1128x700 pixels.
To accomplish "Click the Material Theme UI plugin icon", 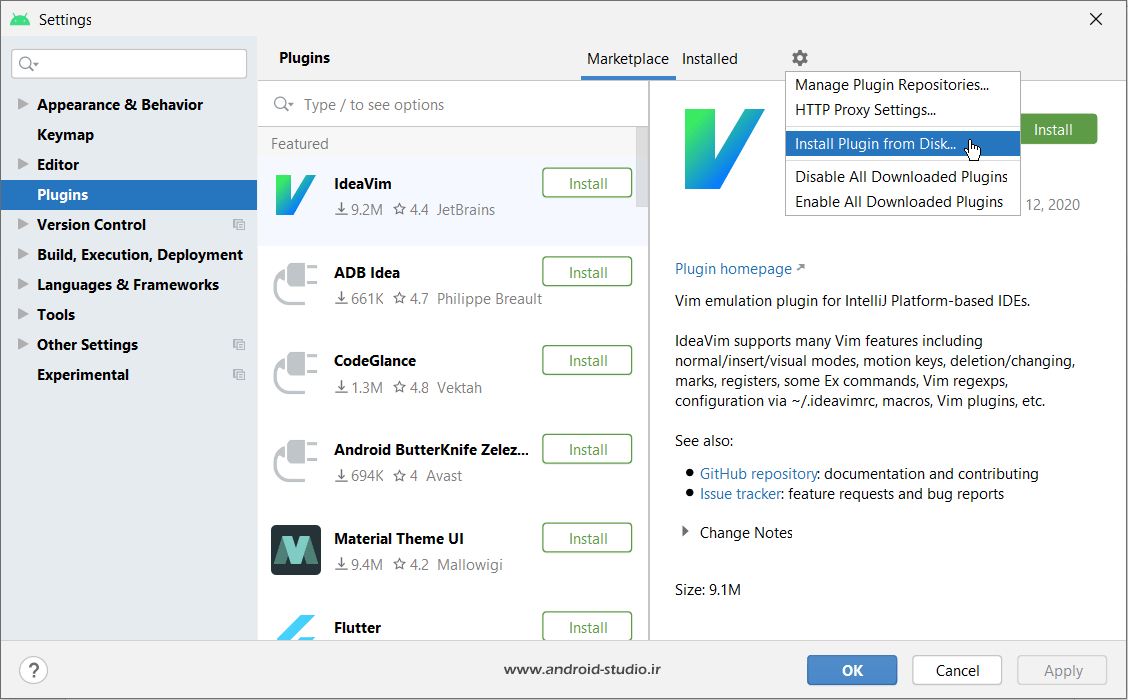I will (296, 550).
